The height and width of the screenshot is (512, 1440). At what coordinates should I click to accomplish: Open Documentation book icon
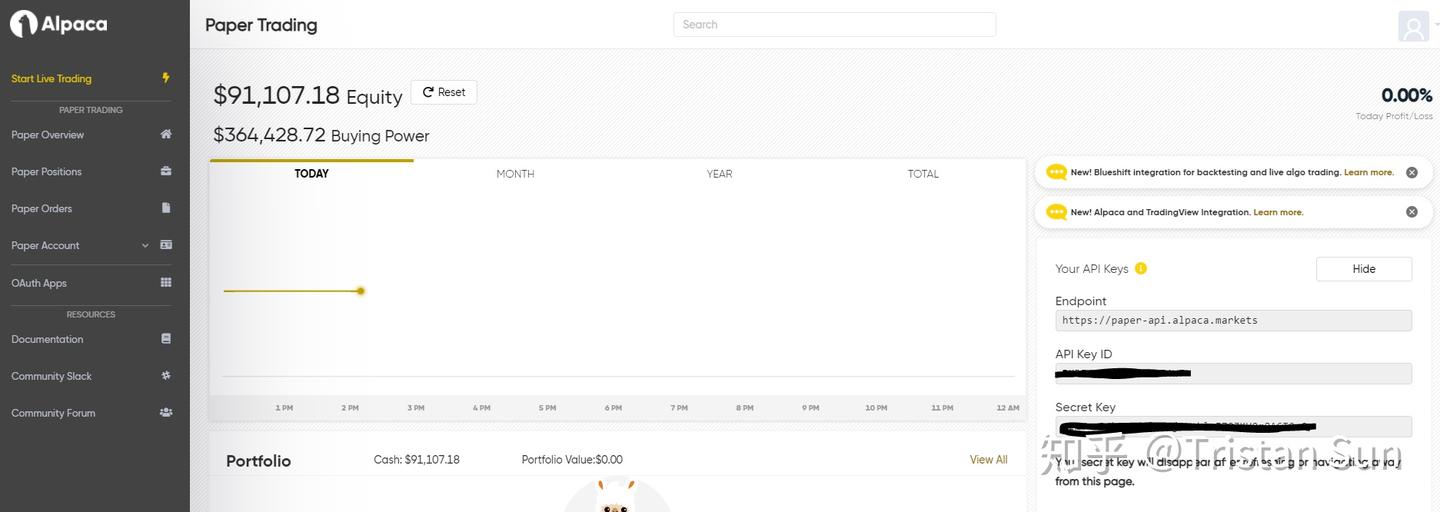pos(166,339)
